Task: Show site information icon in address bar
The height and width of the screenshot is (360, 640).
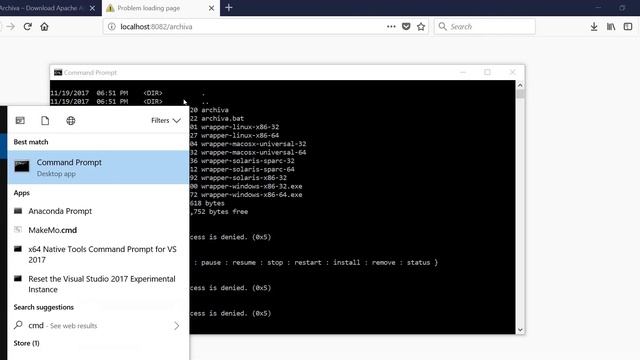Action: point(111,27)
